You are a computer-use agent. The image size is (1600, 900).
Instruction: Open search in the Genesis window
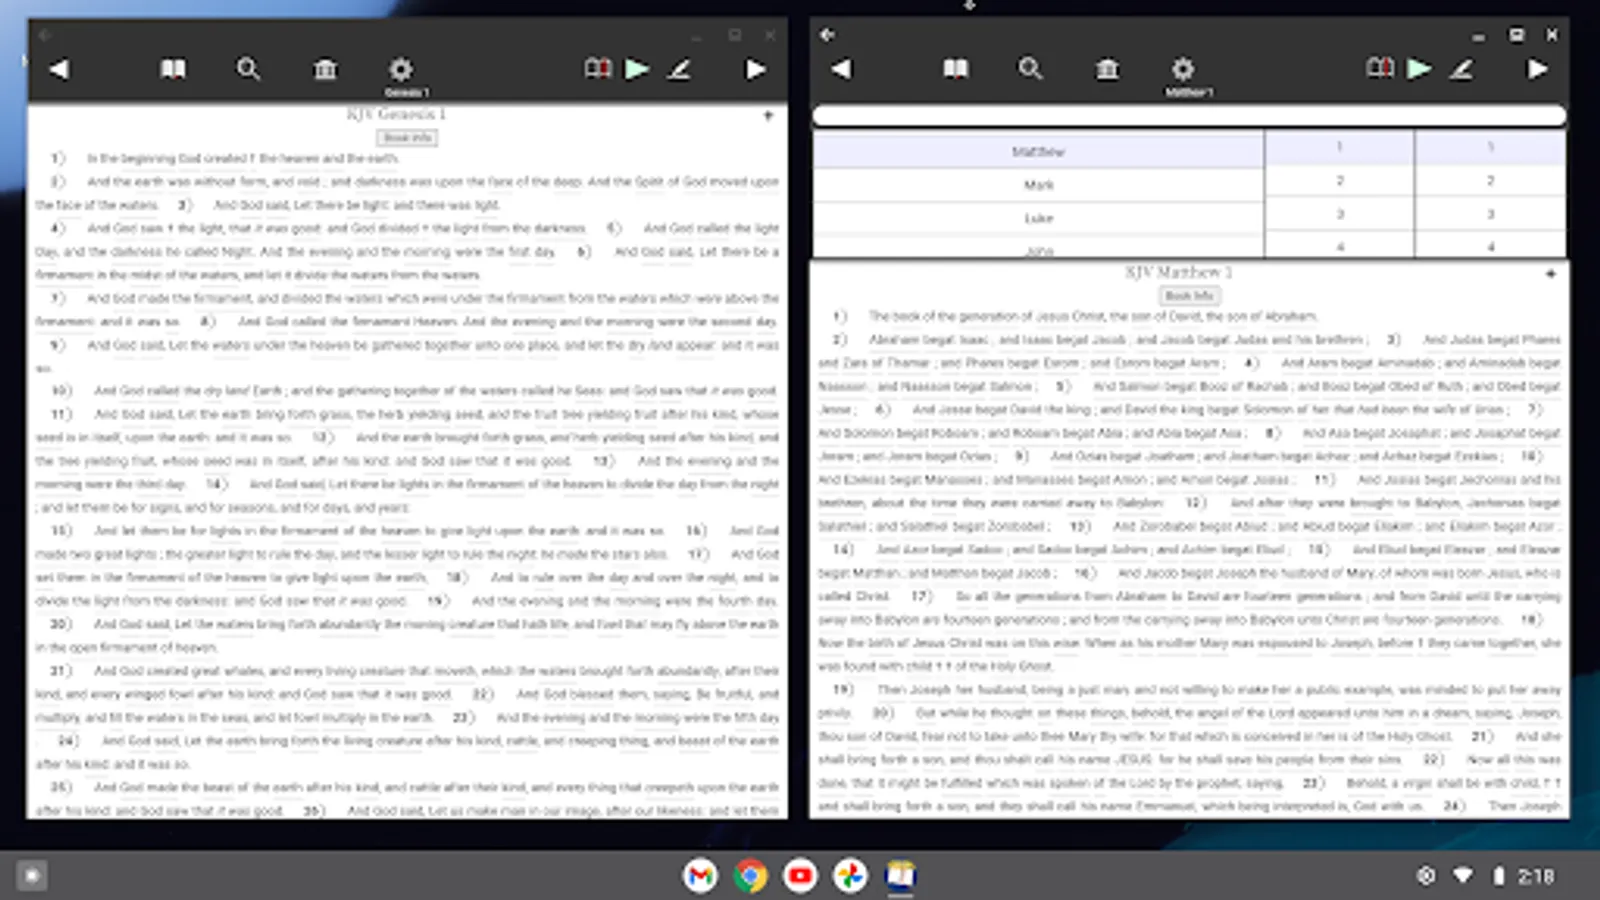[x=248, y=69]
